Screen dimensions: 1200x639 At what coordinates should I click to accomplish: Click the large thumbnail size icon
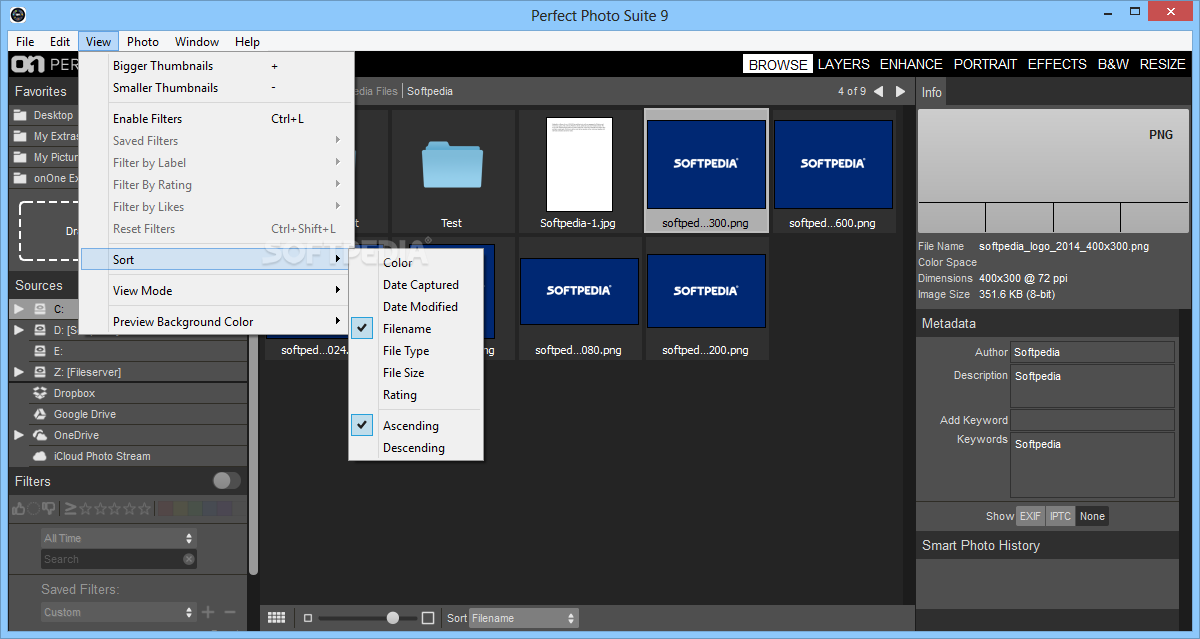(428, 618)
